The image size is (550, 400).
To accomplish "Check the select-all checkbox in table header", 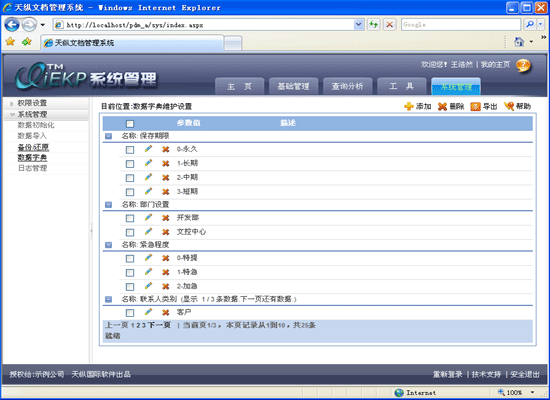I will 130,124.
